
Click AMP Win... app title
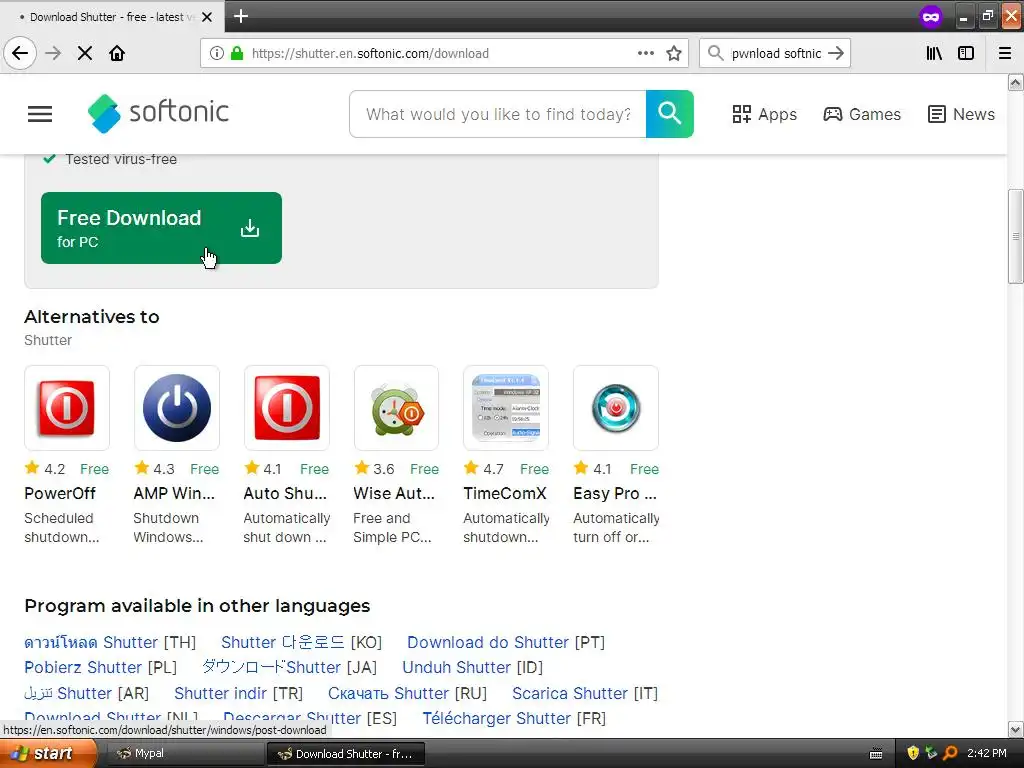(x=174, y=494)
